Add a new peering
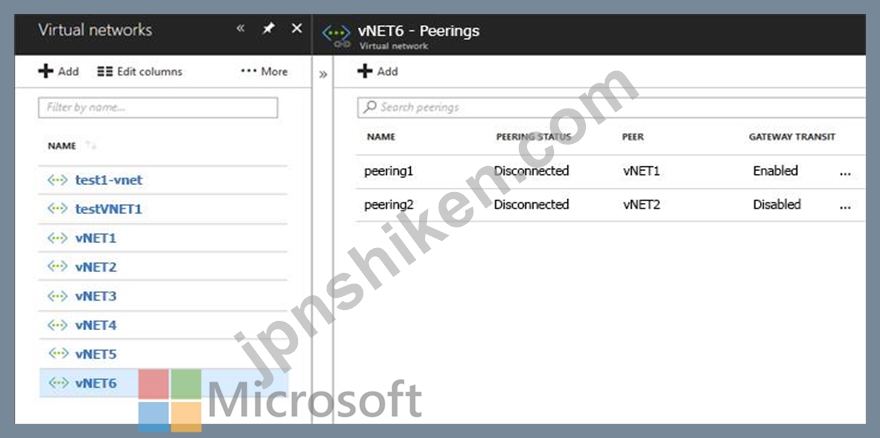The width and height of the screenshot is (880, 438). tap(378, 71)
